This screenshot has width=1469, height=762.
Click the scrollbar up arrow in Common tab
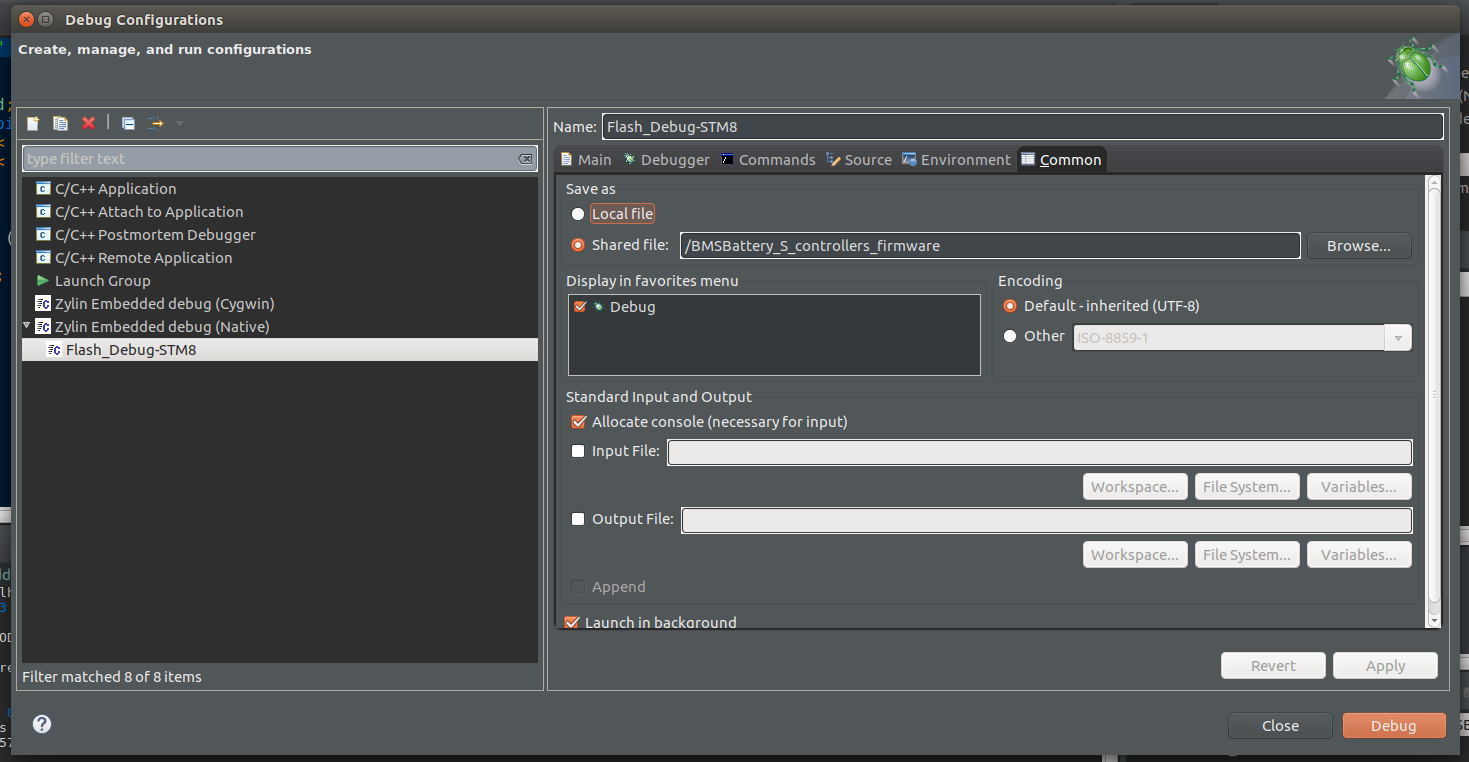pos(1434,181)
